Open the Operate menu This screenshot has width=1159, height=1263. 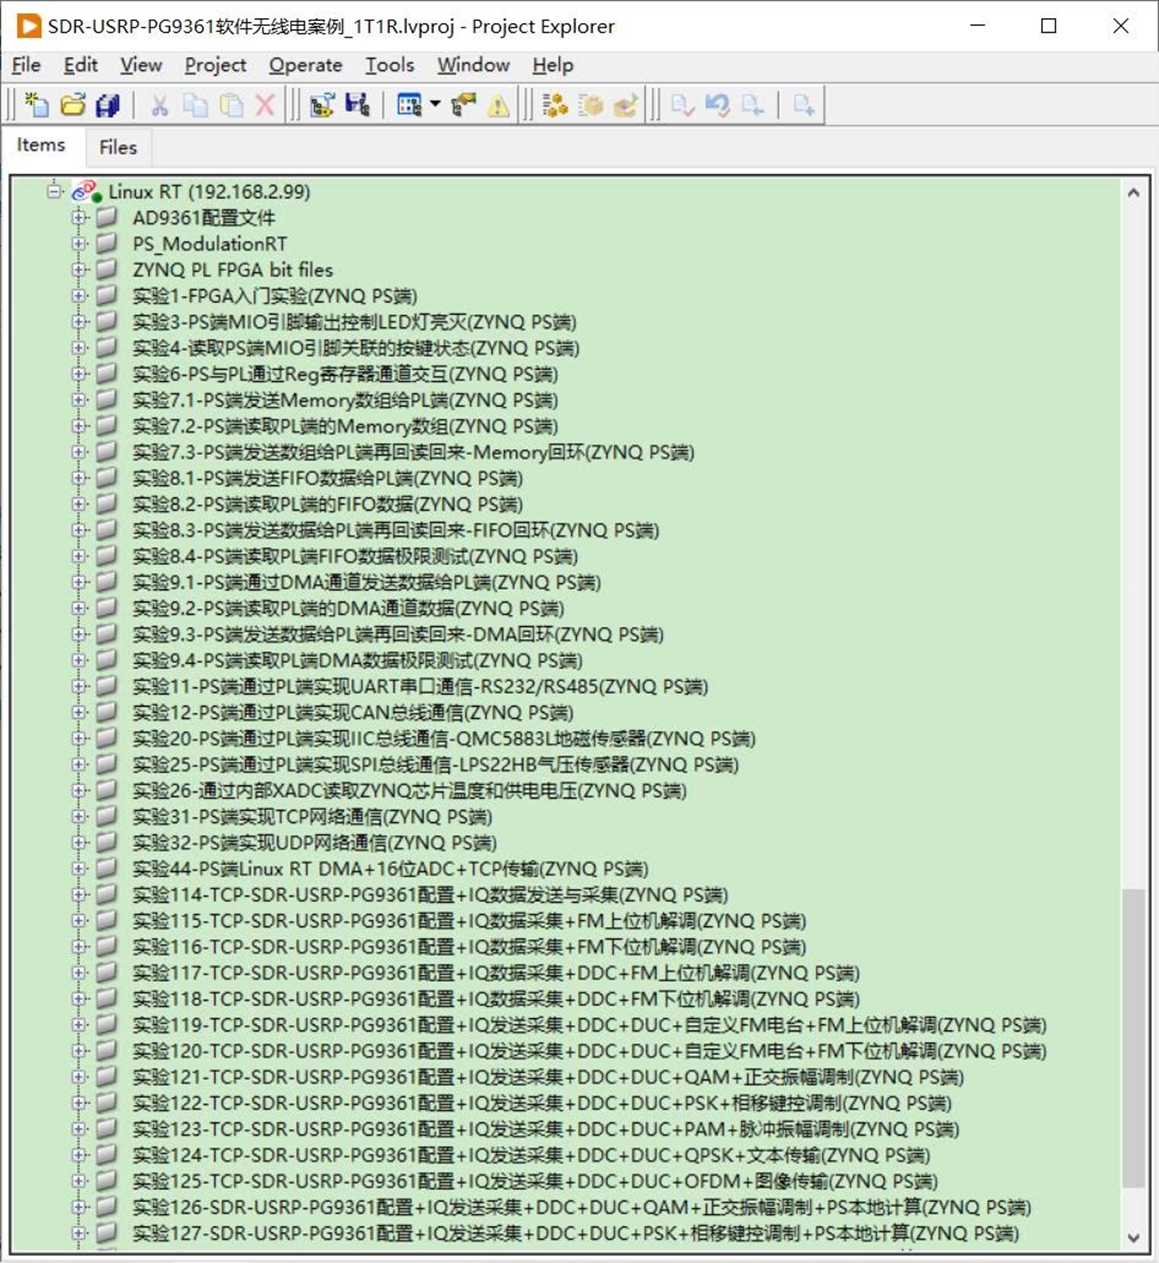305,65
